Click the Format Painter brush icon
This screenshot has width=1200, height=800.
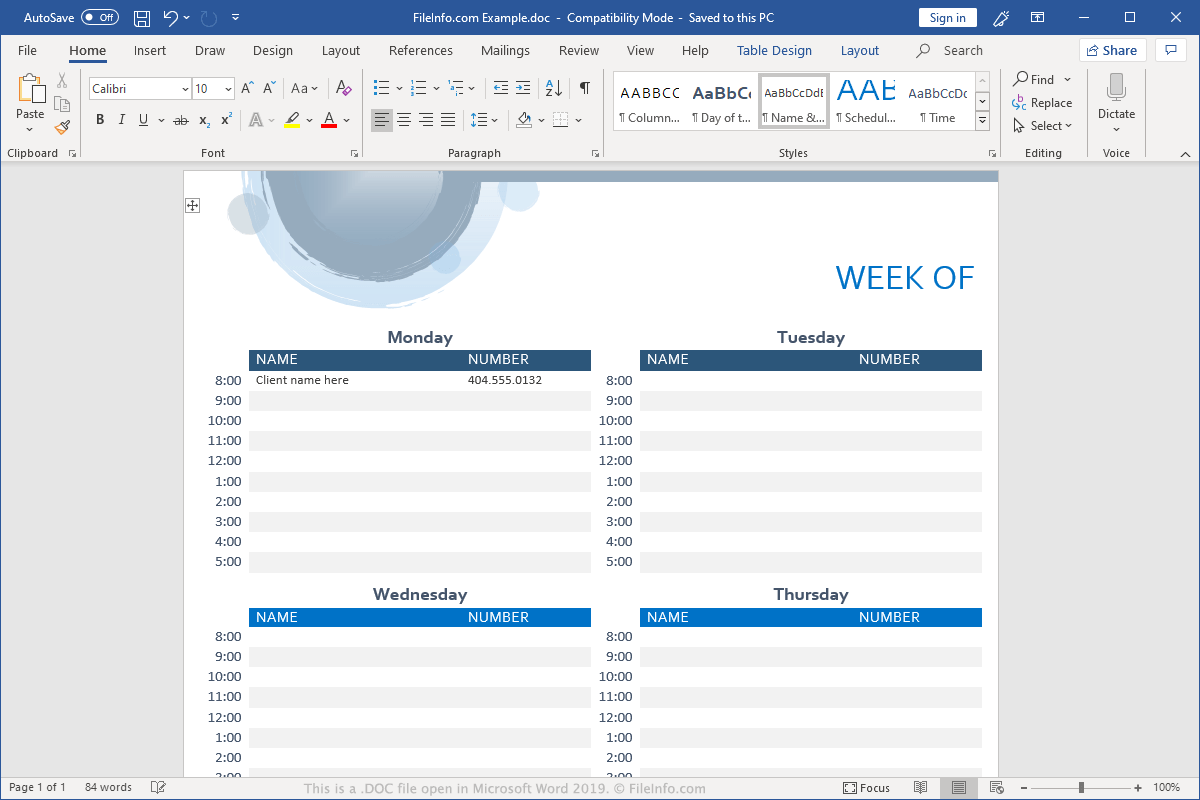click(x=62, y=127)
